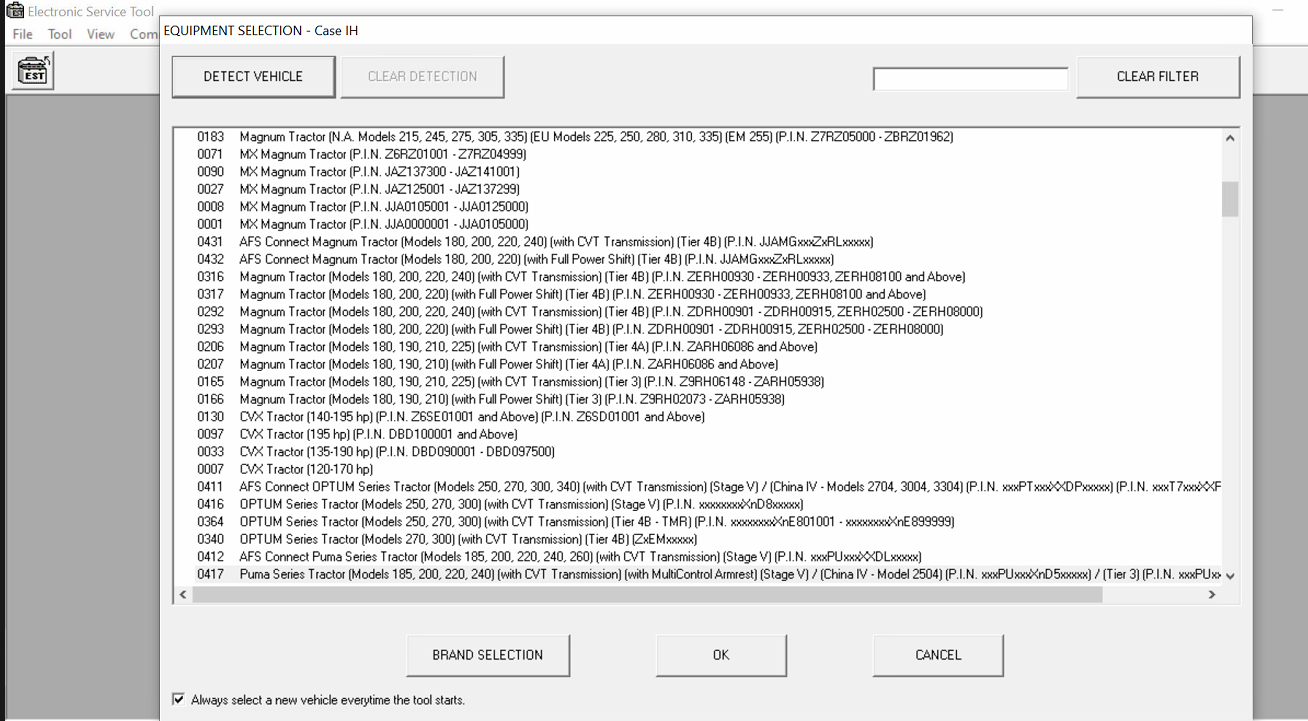Image resolution: width=1308 pixels, height=721 pixels.
Task: Click the horizontal scrollbar left arrow
Action: pyautogui.click(x=182, y=594)
